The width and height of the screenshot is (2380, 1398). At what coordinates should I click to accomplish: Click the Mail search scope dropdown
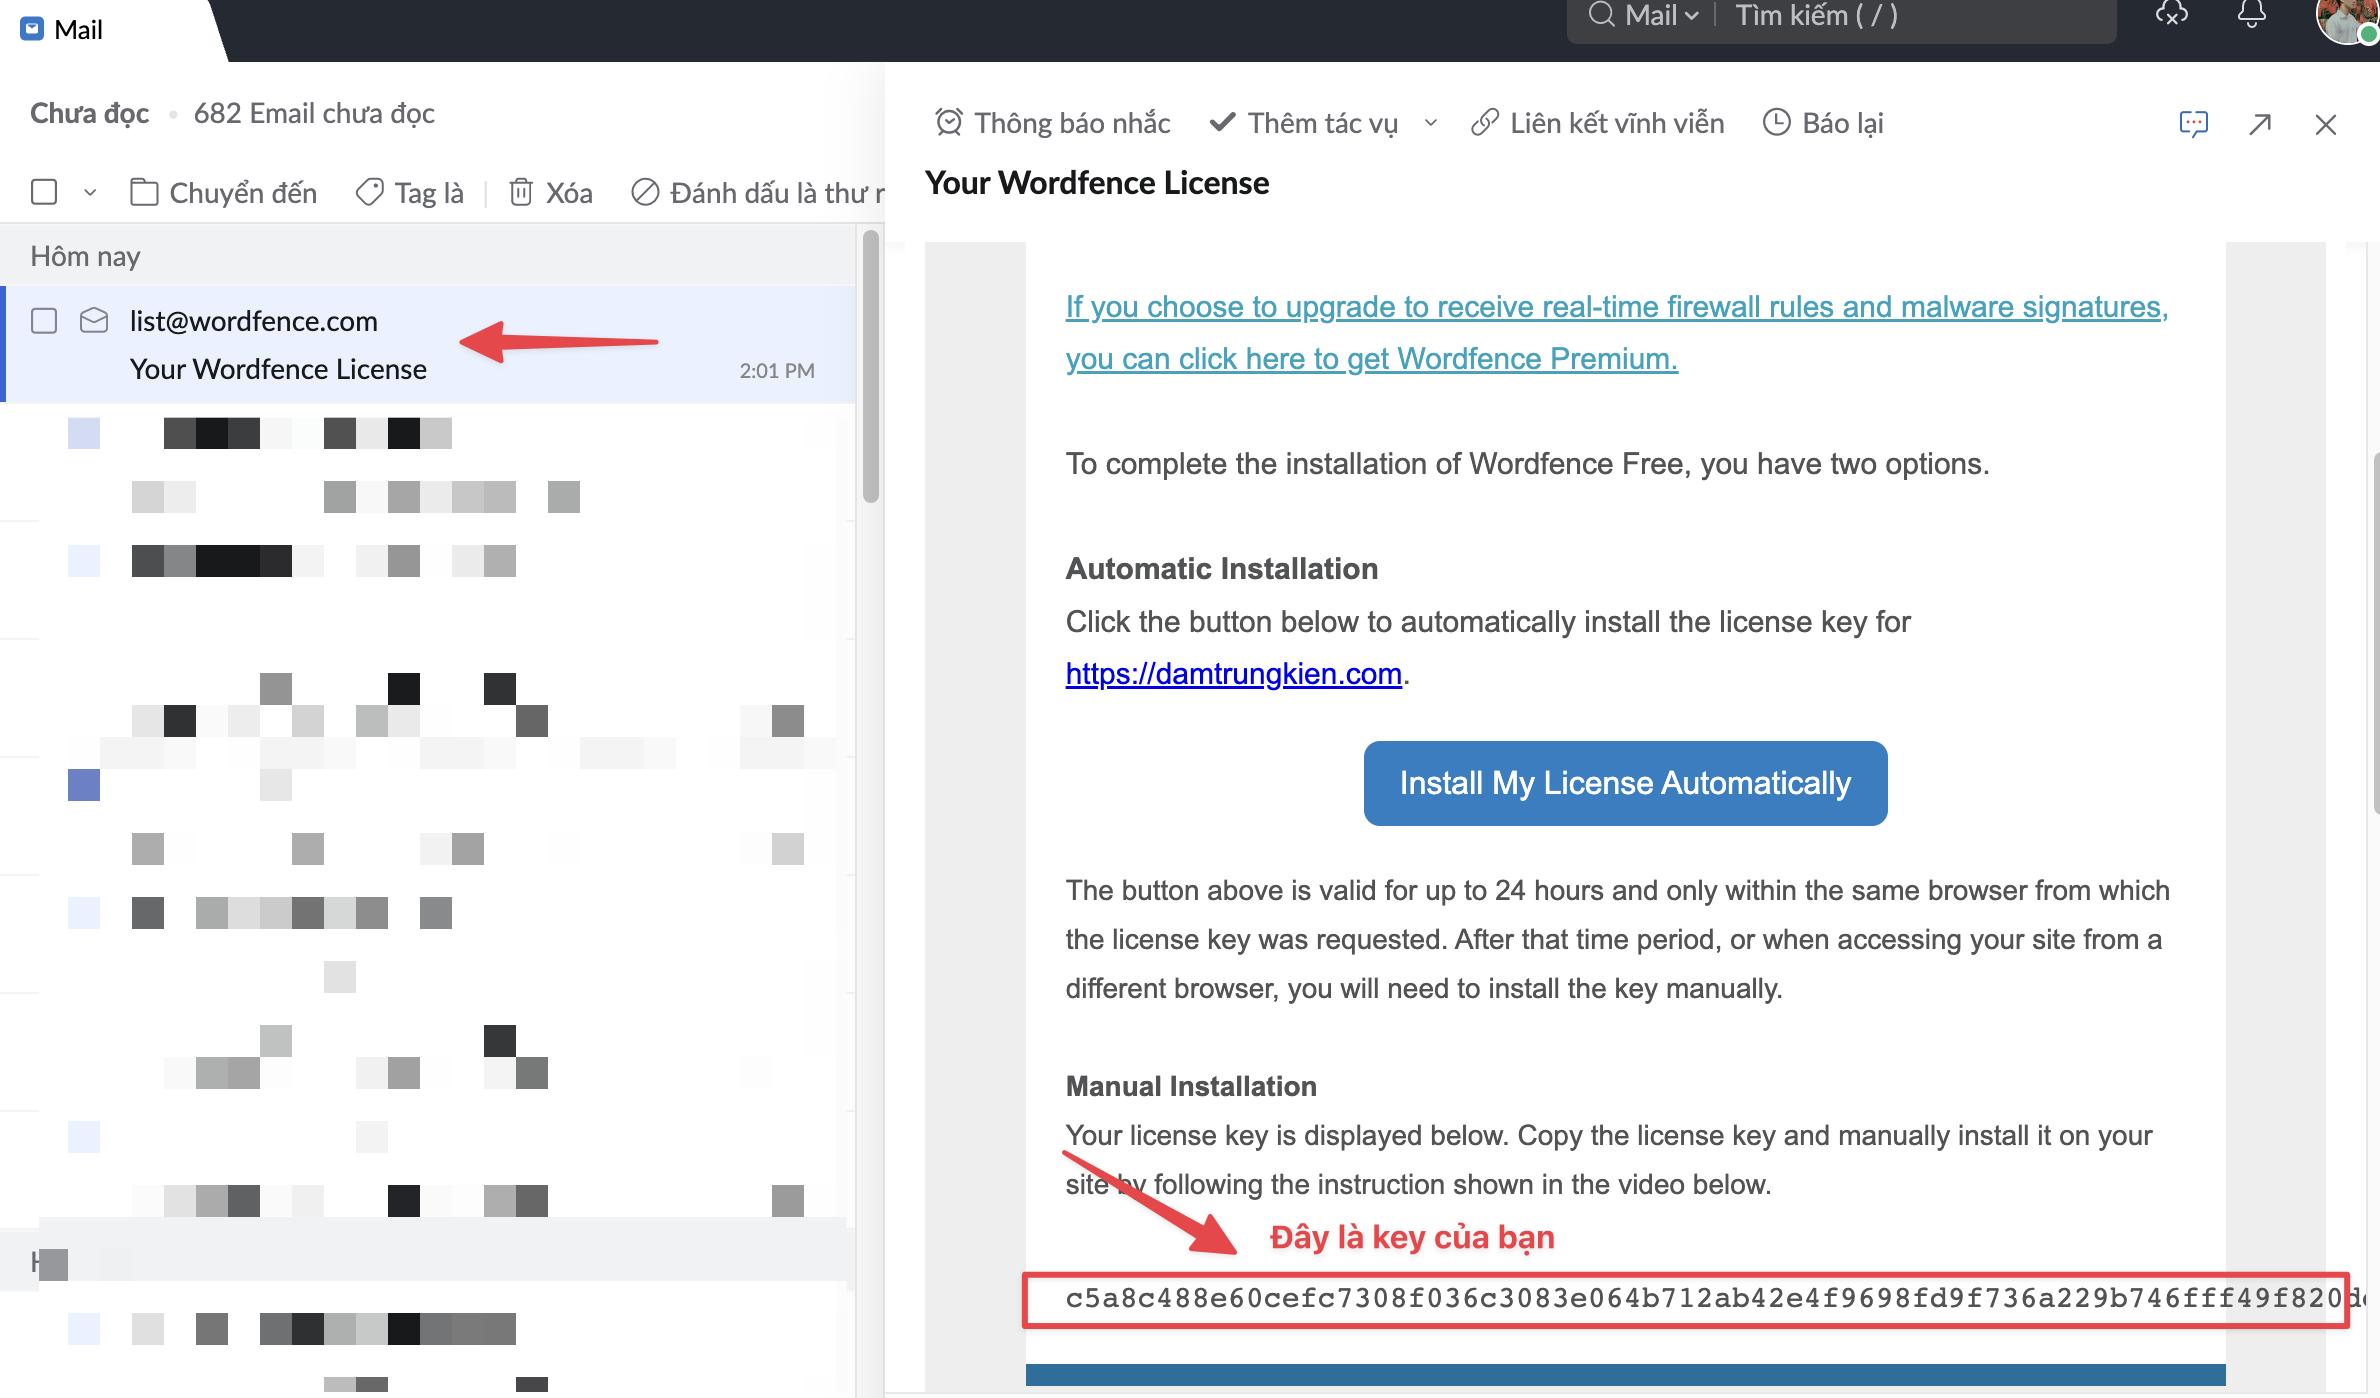coord(1661,16)
